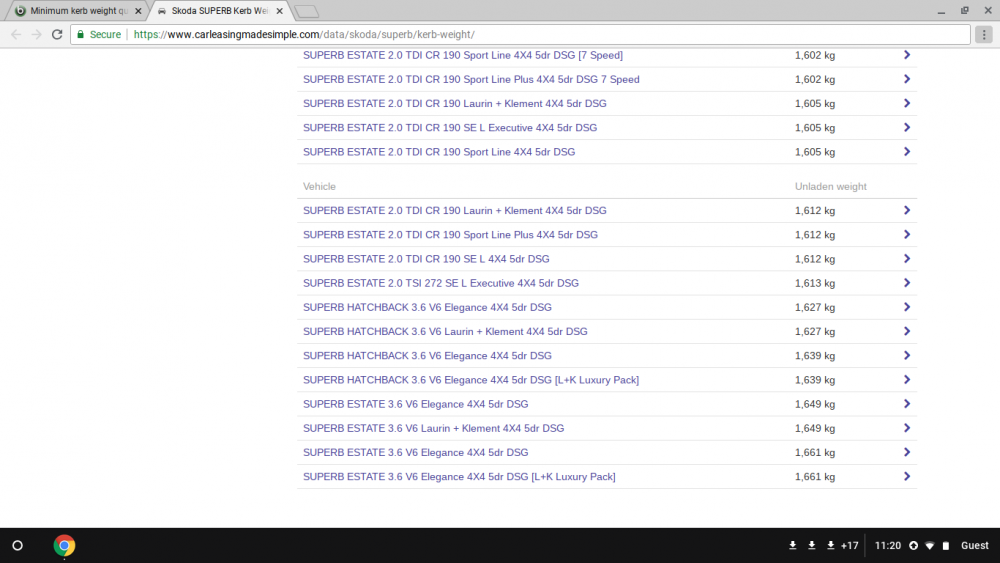Viewport: 1000px width, 563px height.
Task: Open 1,639 kg Hatchback V6 Elegance link
Action: pyautogui.click(x=427, y=356)
